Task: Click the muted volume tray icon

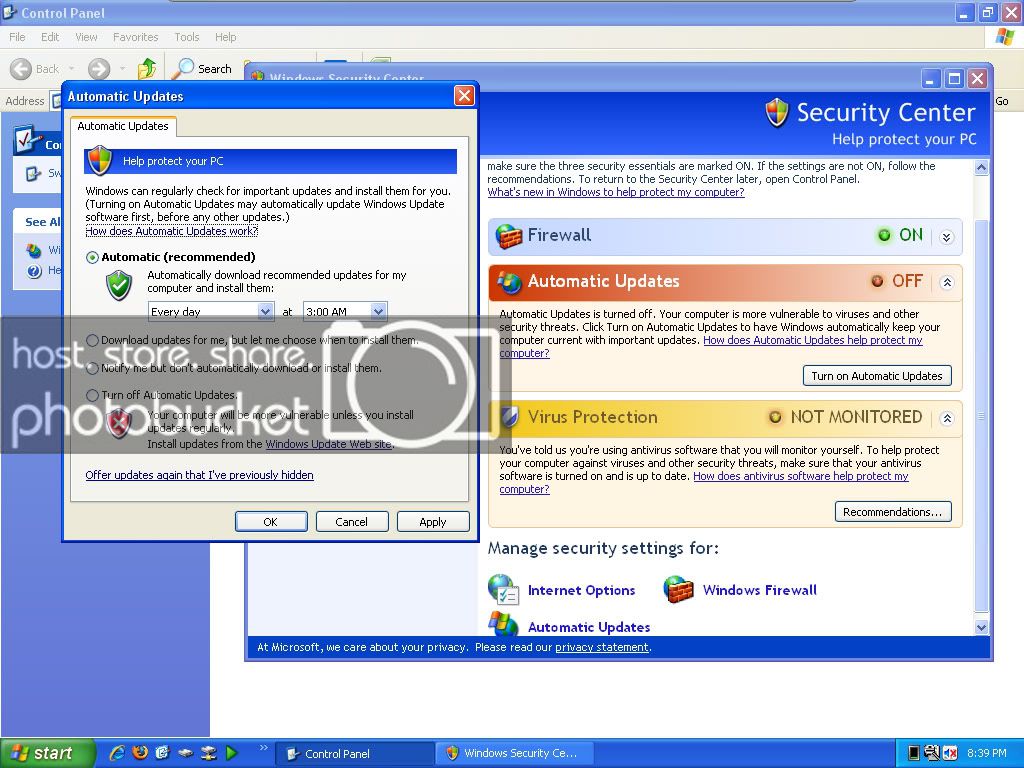Action: pyautogui.click(x=950, y=753)
